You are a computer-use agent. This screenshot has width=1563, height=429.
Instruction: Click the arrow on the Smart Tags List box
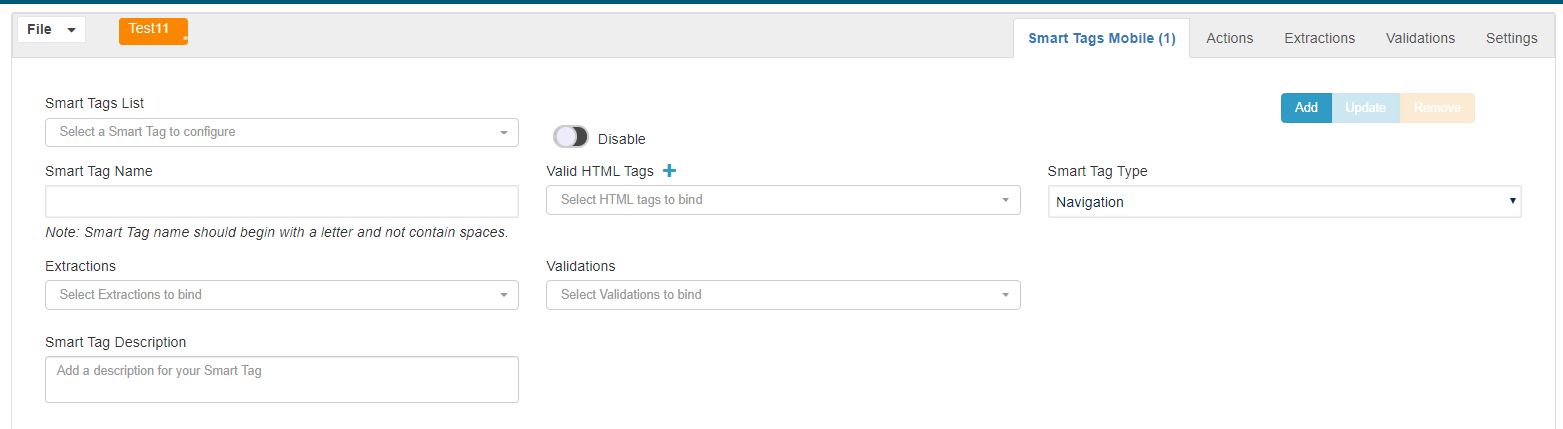(x=504, y=132)
